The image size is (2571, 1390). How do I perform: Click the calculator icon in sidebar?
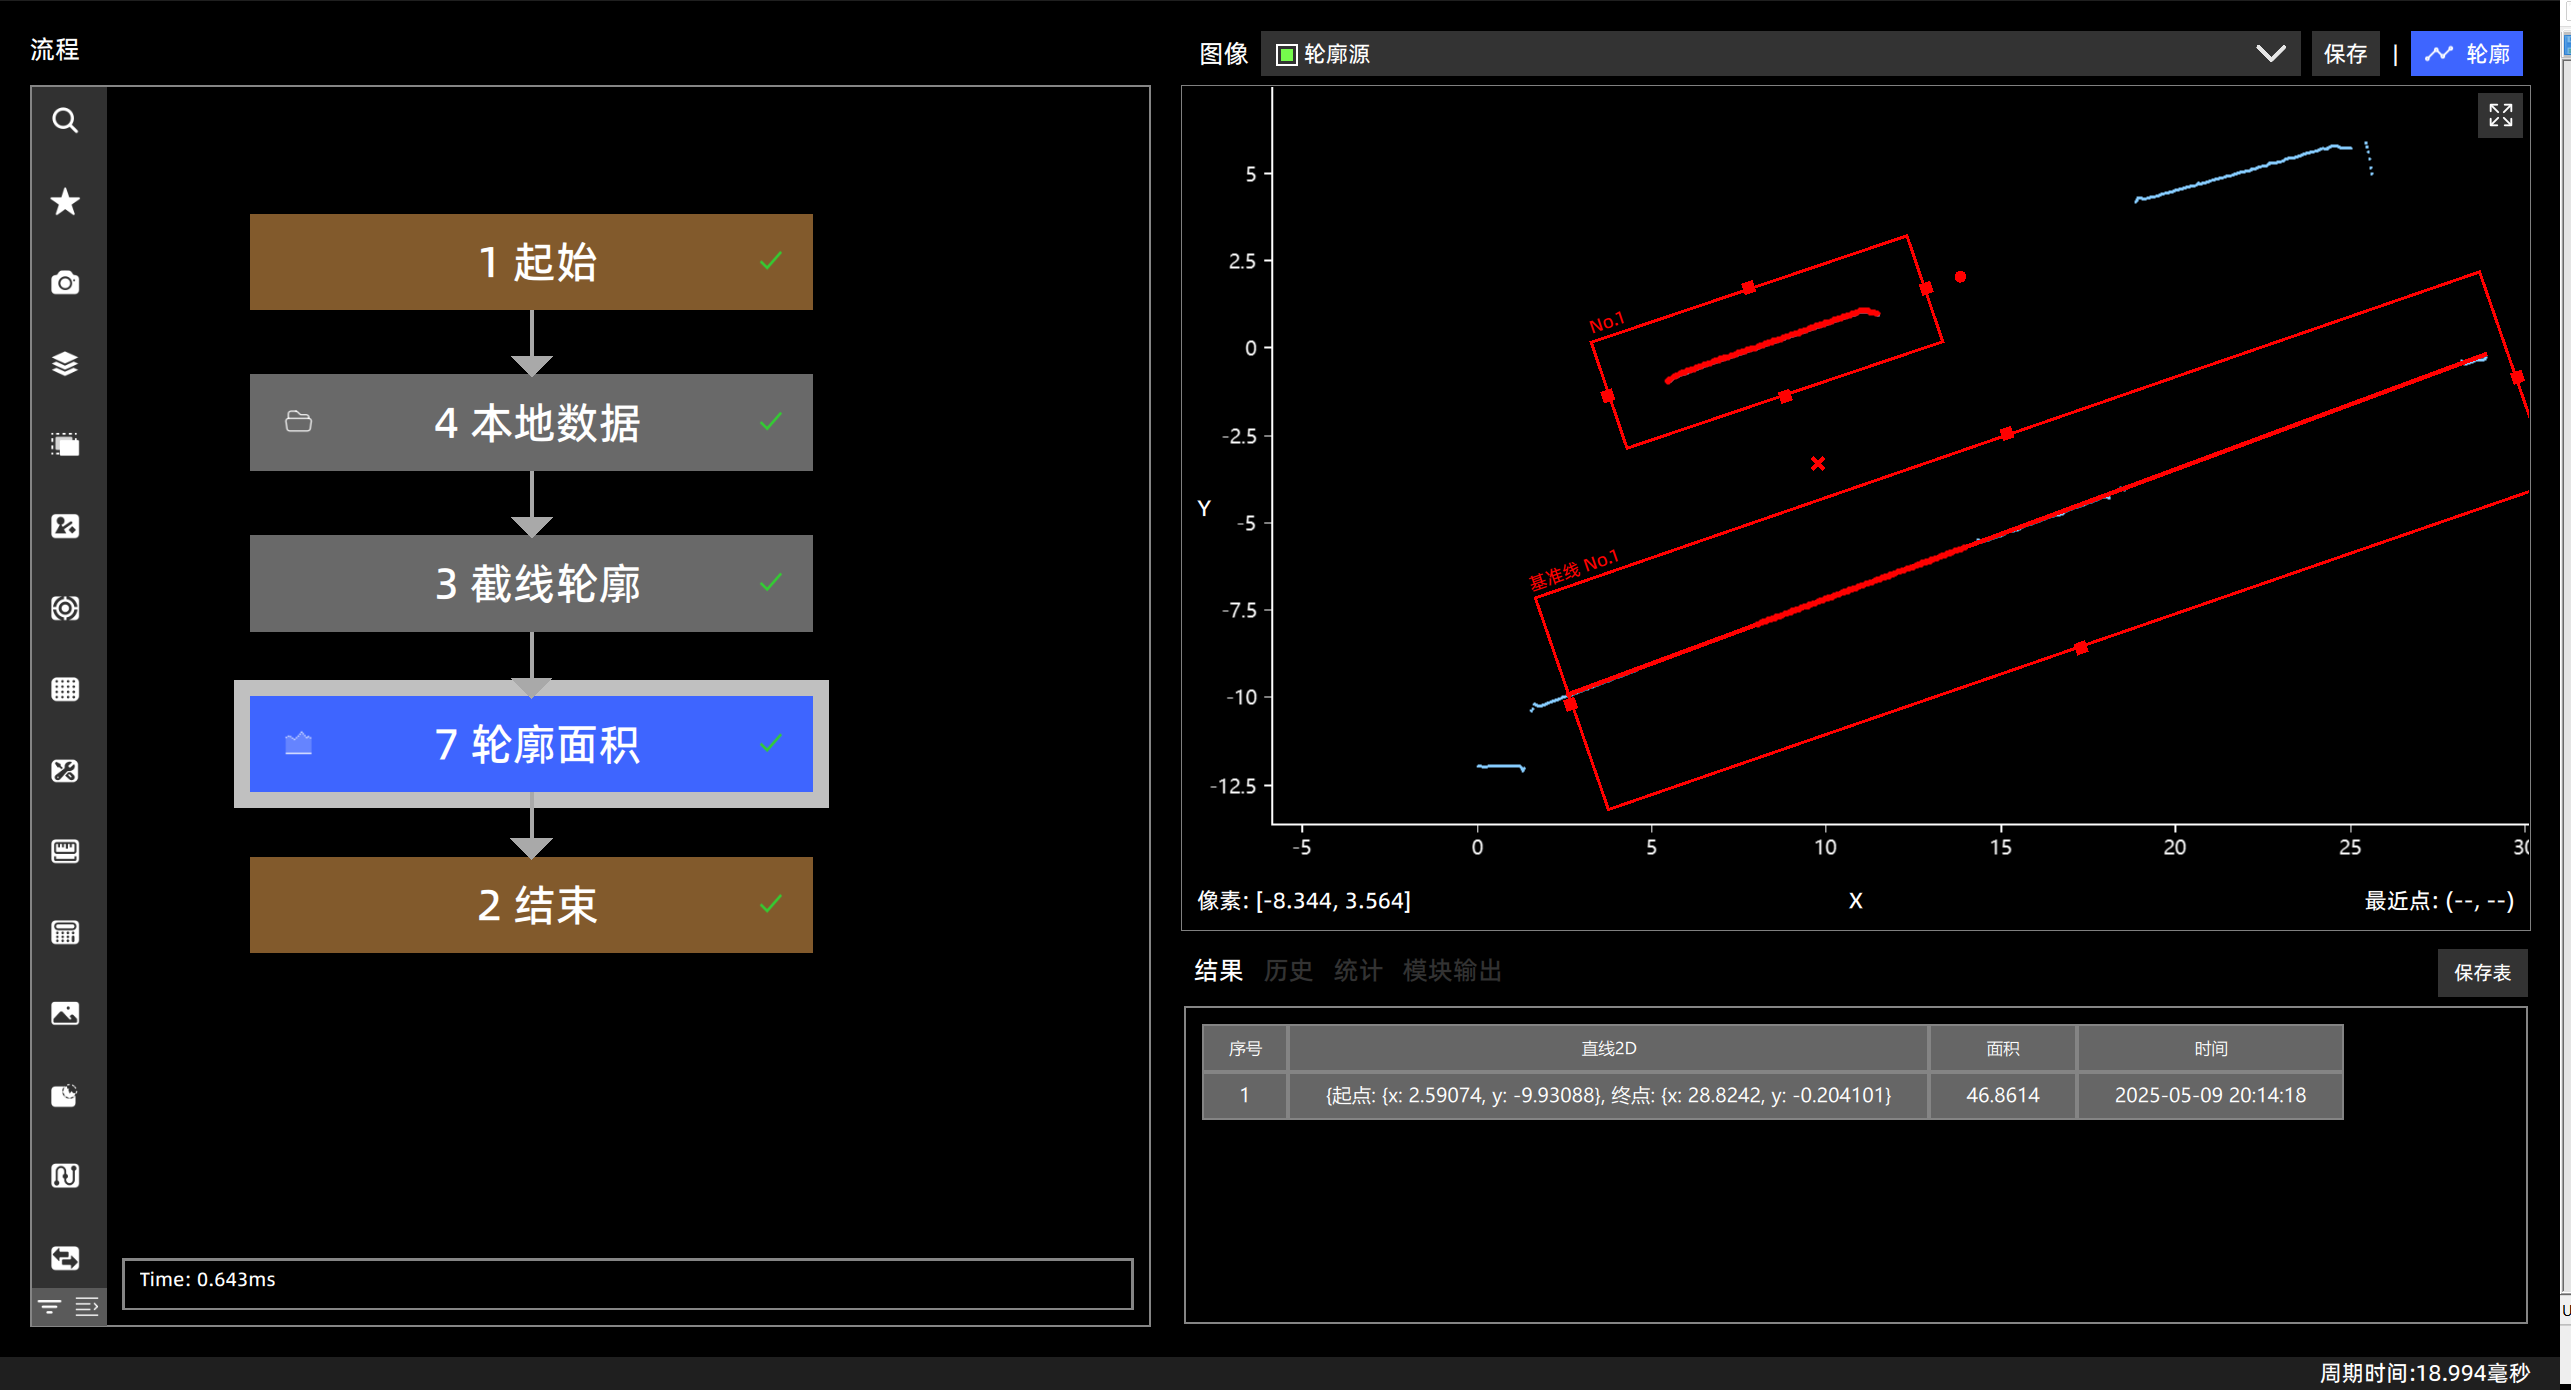tap(65, 932)
